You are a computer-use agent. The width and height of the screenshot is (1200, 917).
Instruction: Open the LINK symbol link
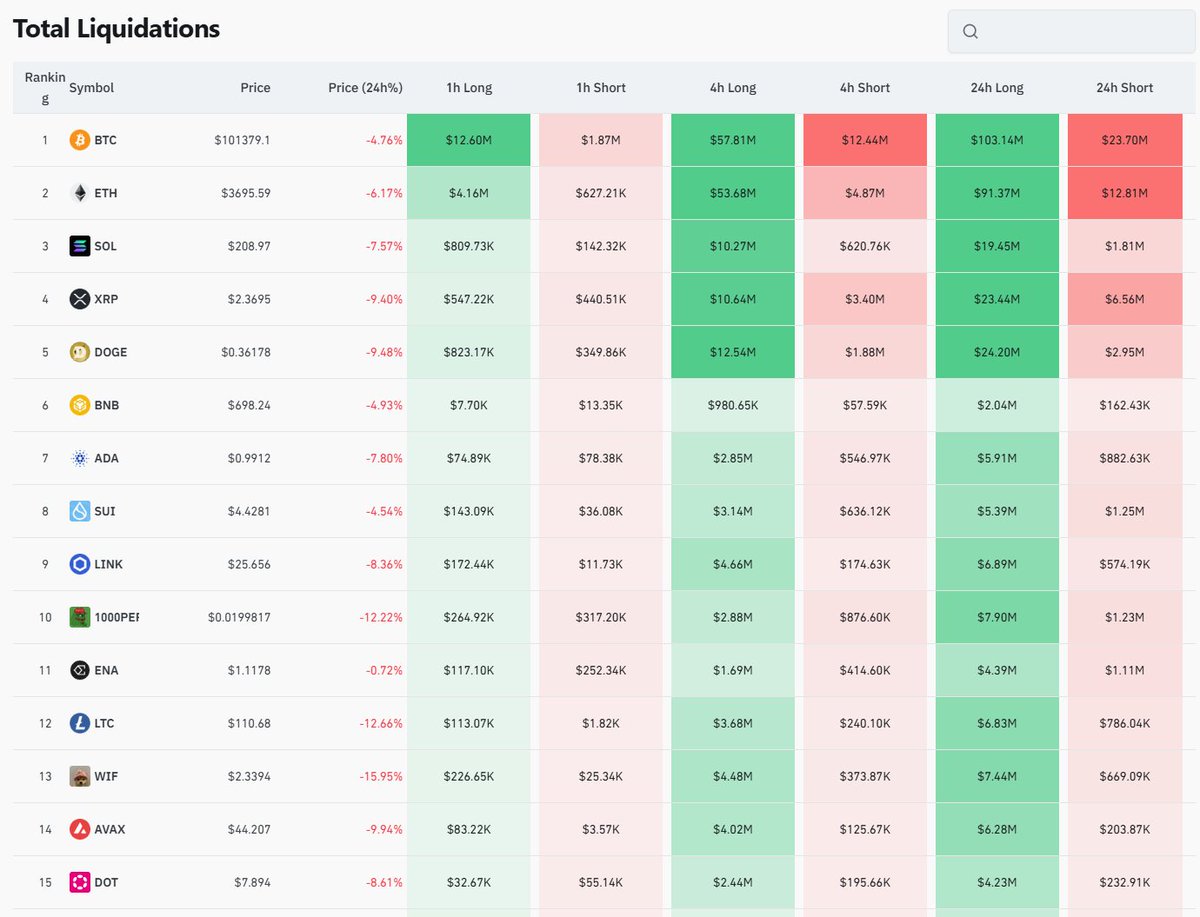[109, 564]
